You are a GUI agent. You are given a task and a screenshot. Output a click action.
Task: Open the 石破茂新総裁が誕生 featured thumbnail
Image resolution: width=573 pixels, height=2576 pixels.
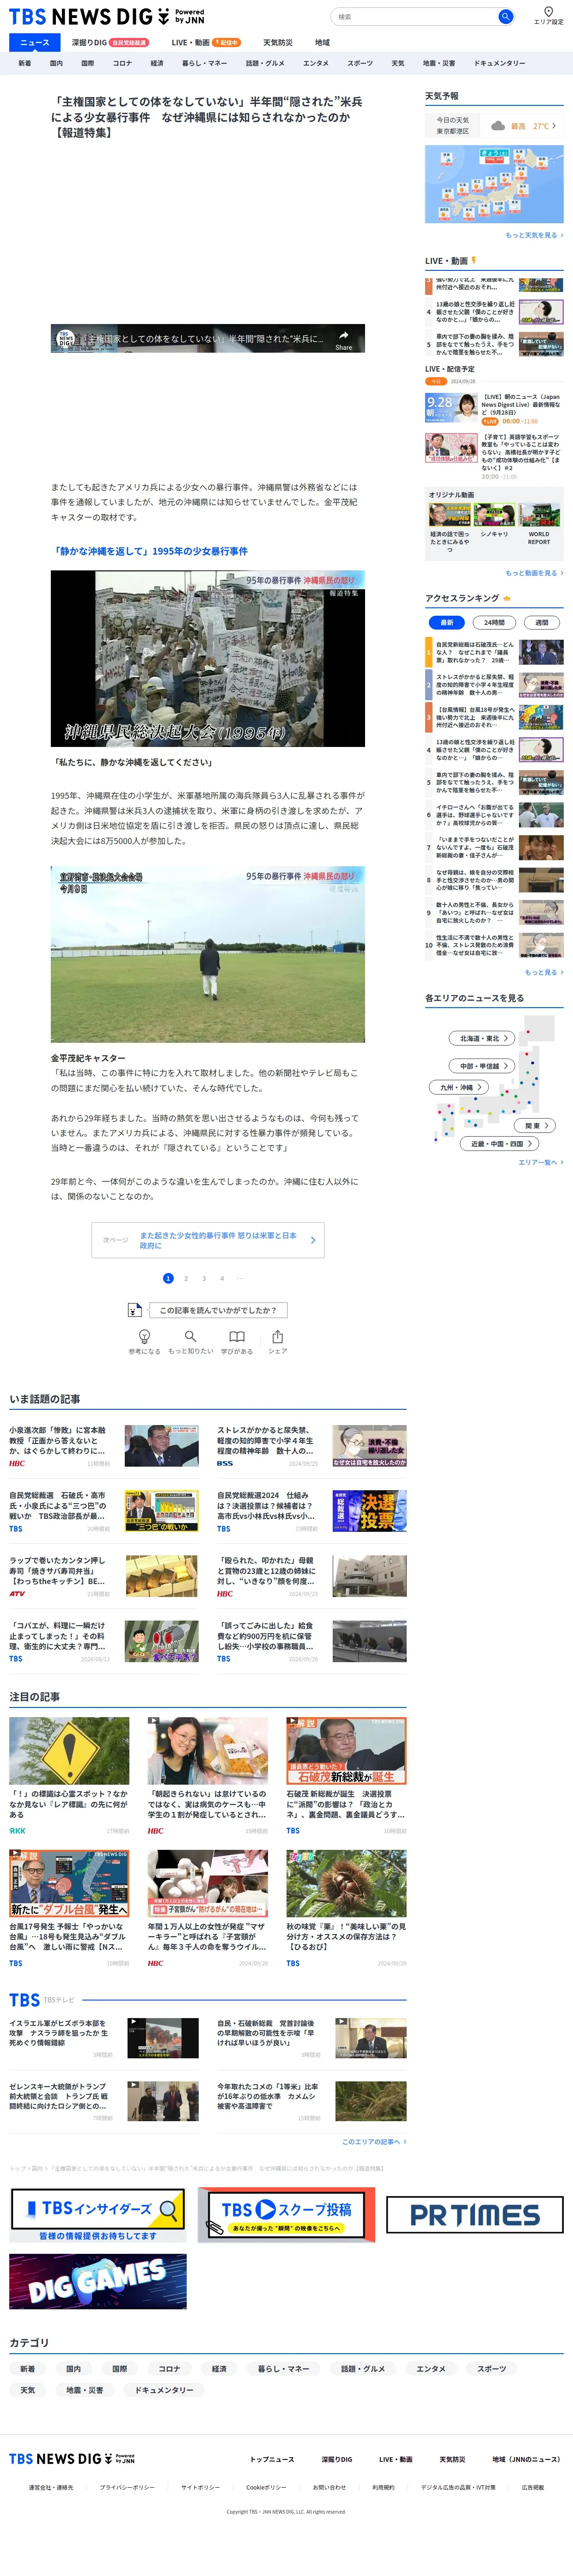pos(346,1751)
